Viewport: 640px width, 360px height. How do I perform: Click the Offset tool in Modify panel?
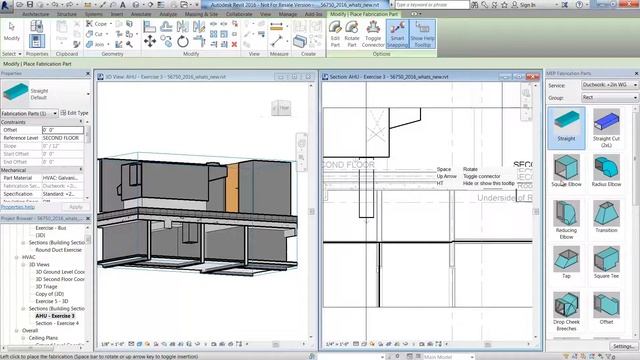tap(166, 27)
